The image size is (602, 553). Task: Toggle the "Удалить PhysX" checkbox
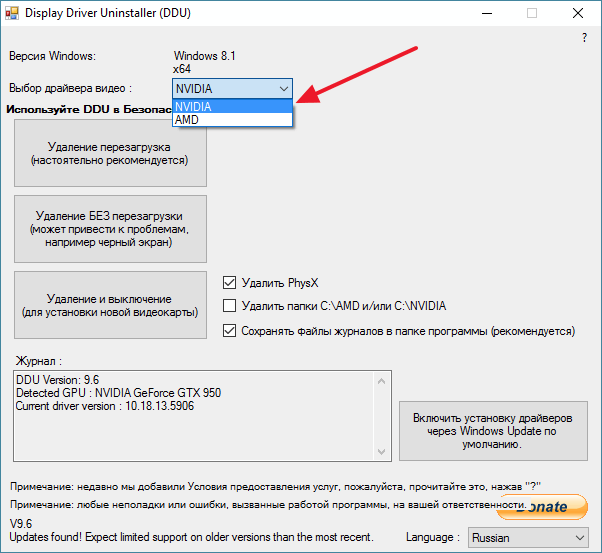[x=229, y=283]
